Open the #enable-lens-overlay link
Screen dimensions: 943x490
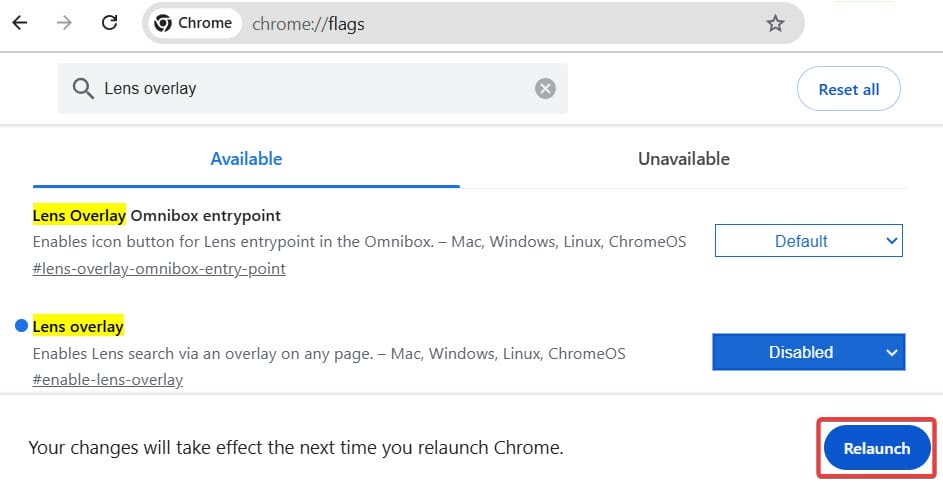[107, 380]
